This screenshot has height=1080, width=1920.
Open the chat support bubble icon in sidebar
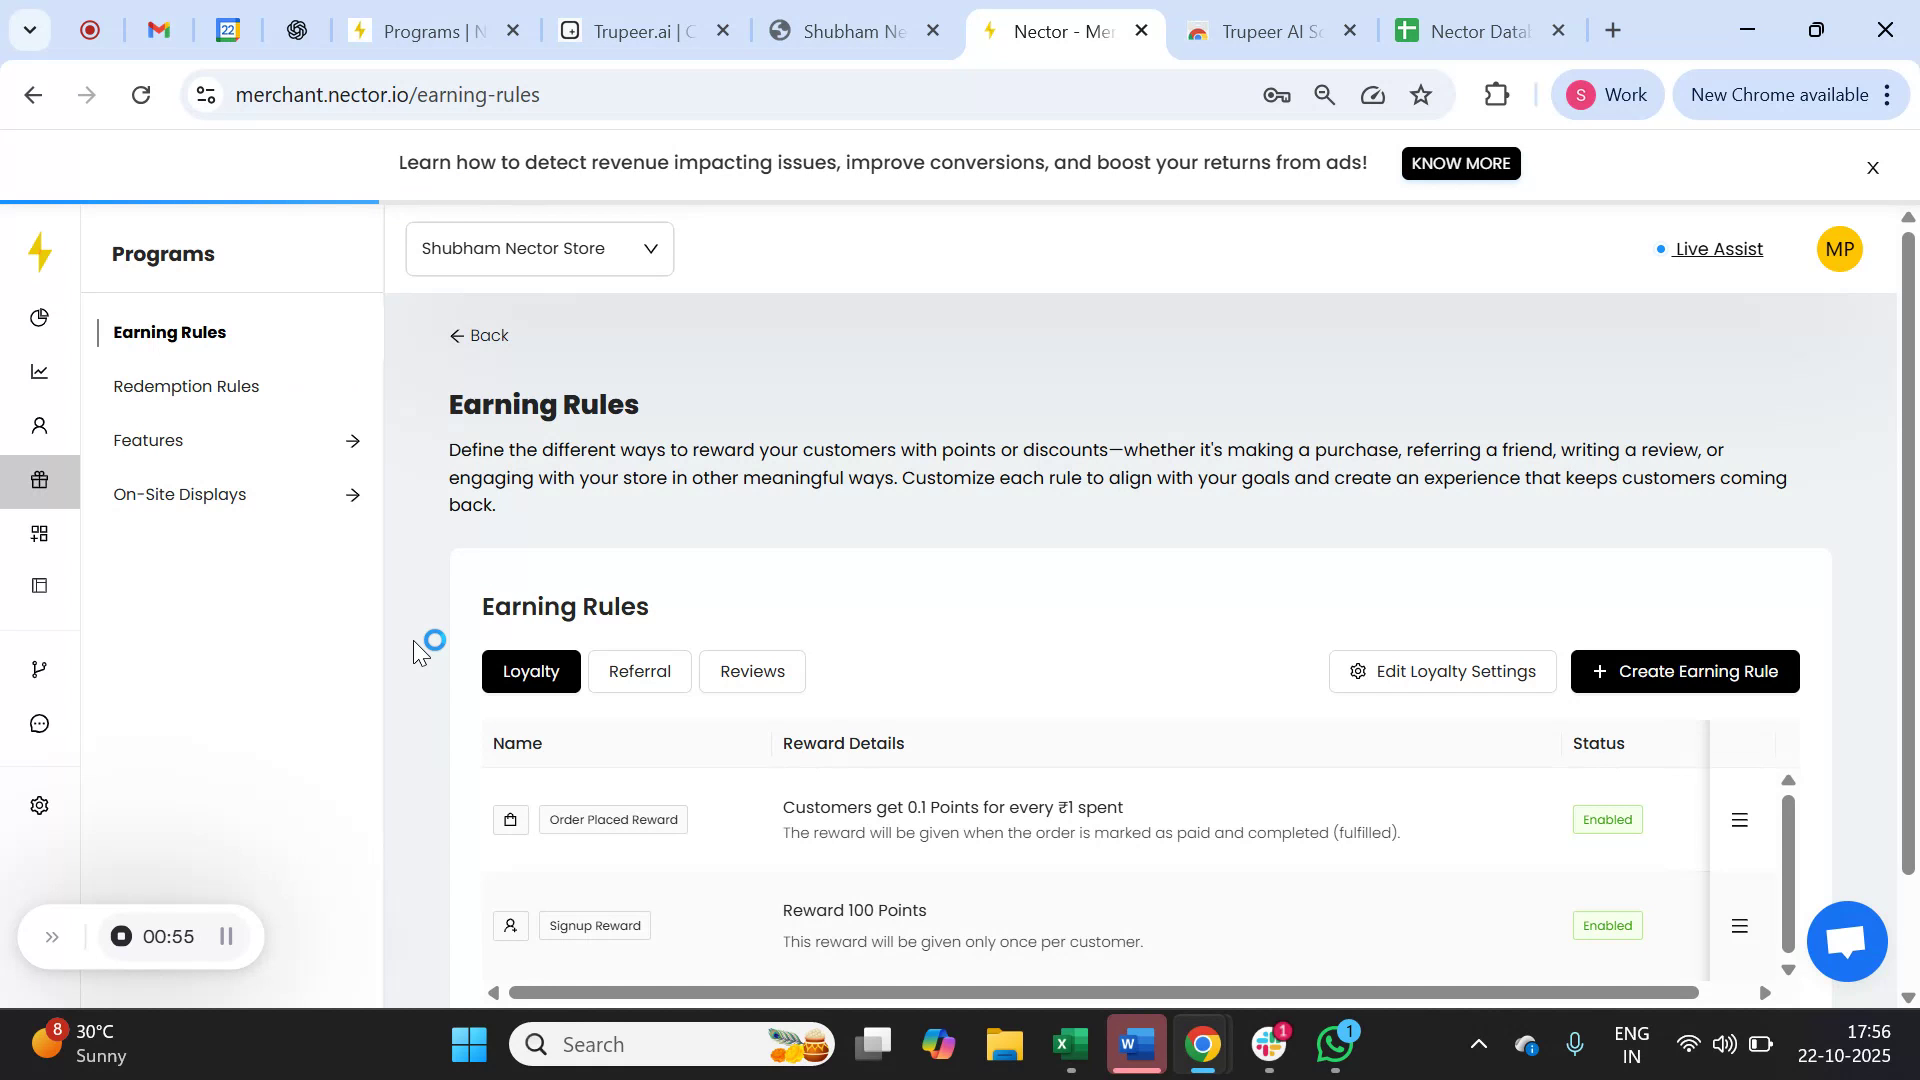[x=40, y=723]
